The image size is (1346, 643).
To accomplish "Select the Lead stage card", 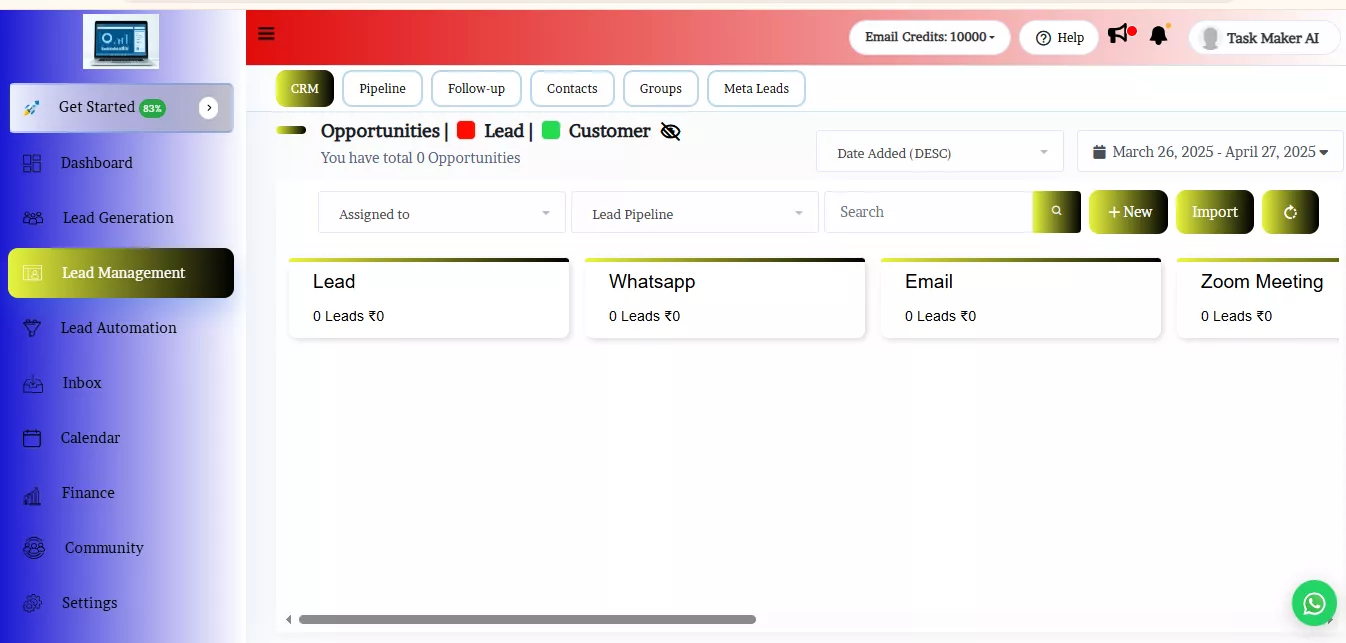I will (429, 298).
